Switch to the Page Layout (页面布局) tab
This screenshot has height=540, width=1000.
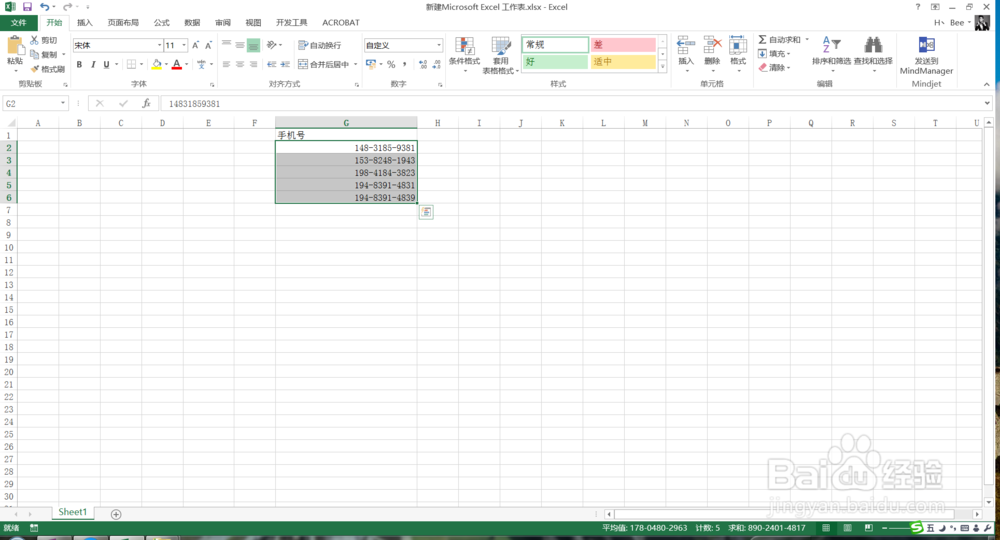[x=123, y=22]
